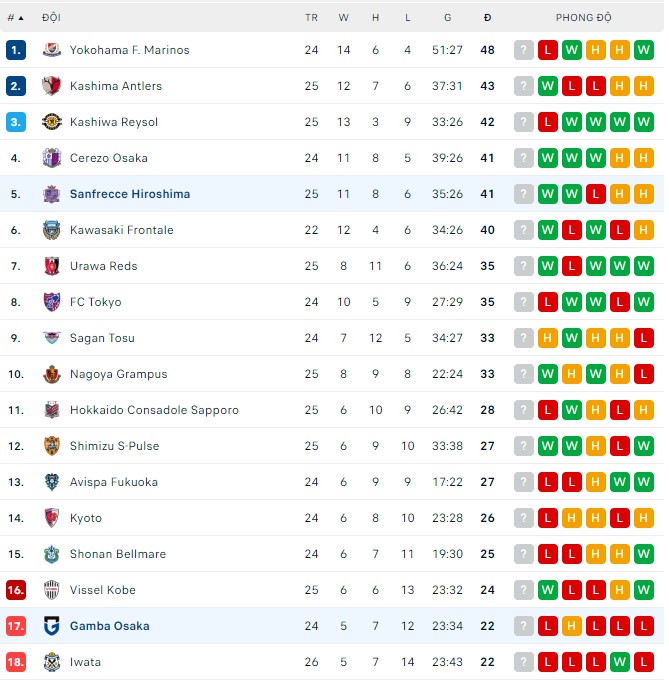Image resolution: width=669 pixels, height=681 pixels.
Task: Open the Cerezo Osaka team link
Action: (x=109, y=158)
